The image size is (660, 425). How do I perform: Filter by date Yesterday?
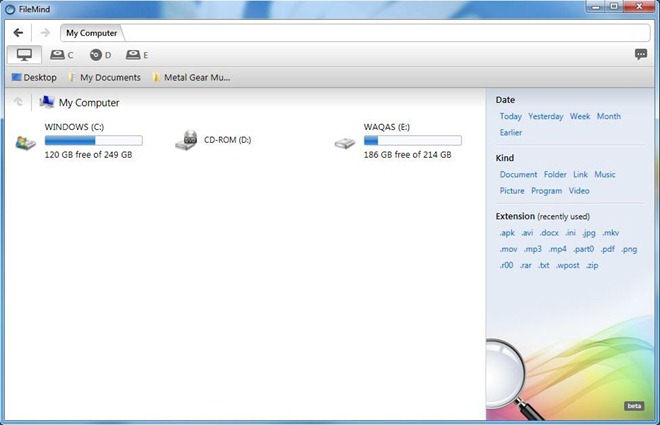pyautogui.click(x=546, y=116)
